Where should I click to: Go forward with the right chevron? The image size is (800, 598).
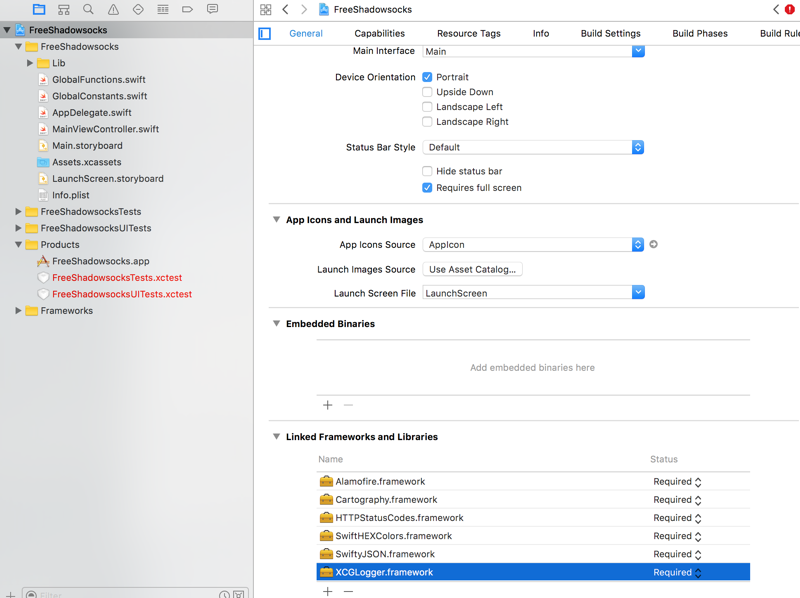[x=304, y=9]
